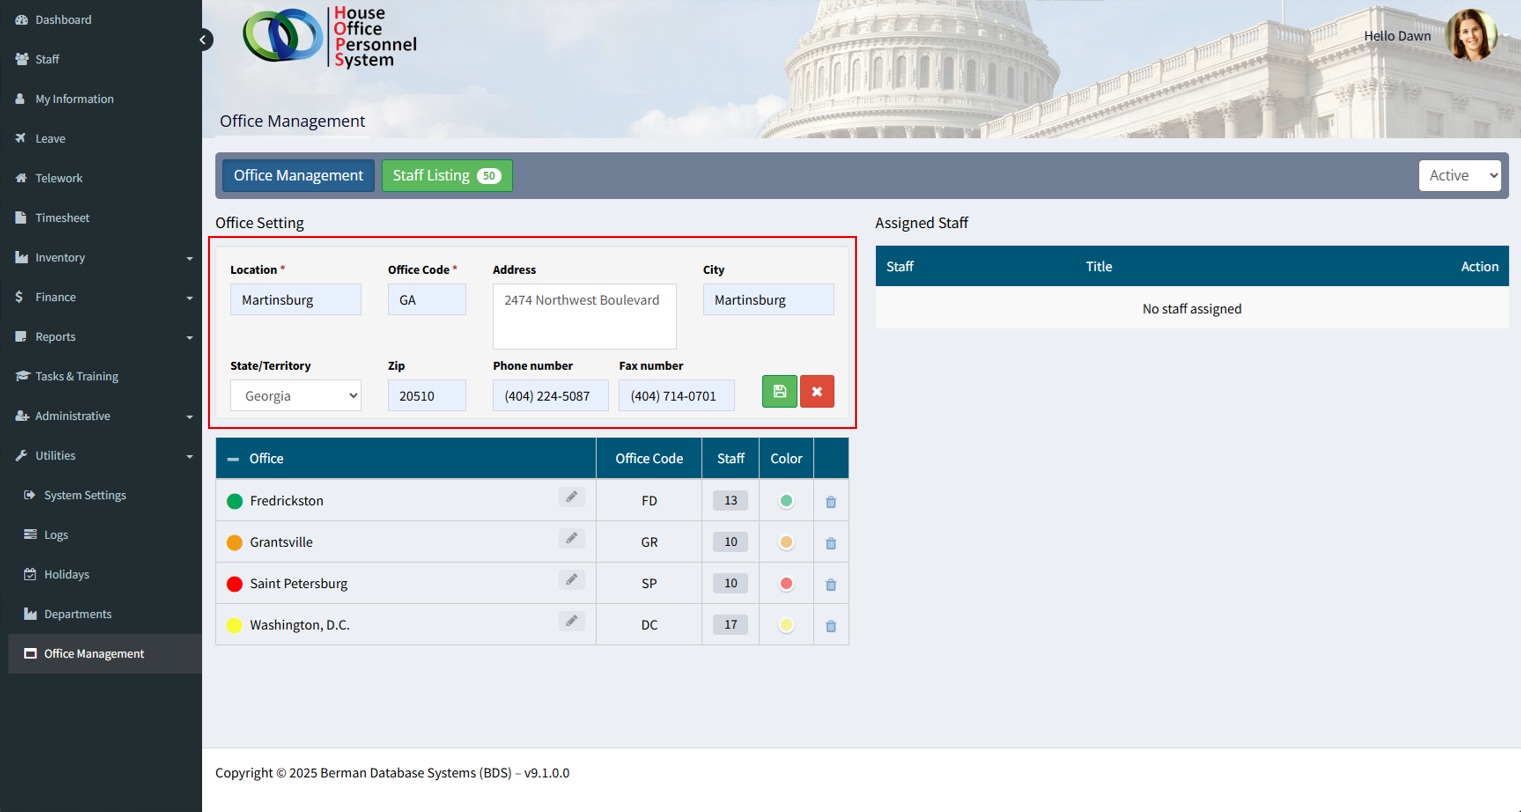Open the Active status filter dropdown

[x=1459, y=175]
